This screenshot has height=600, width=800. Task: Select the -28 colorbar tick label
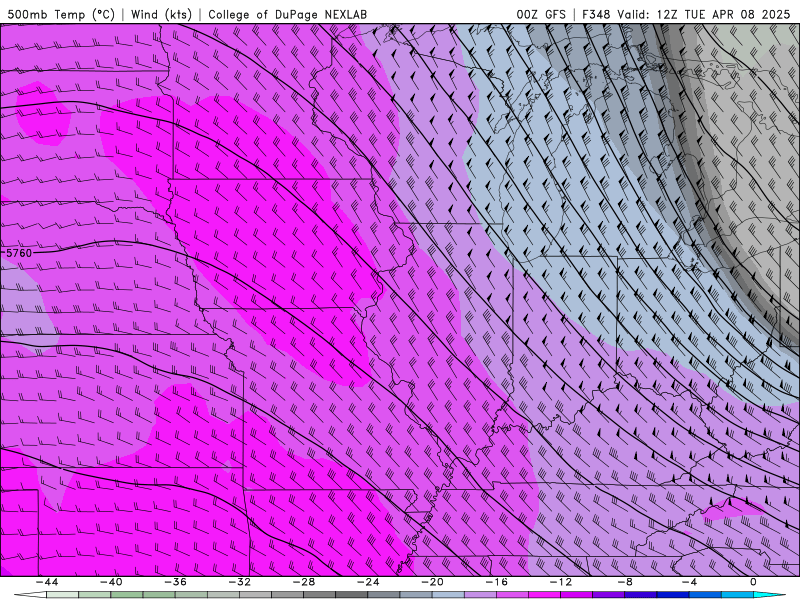[x=304, y=582]
